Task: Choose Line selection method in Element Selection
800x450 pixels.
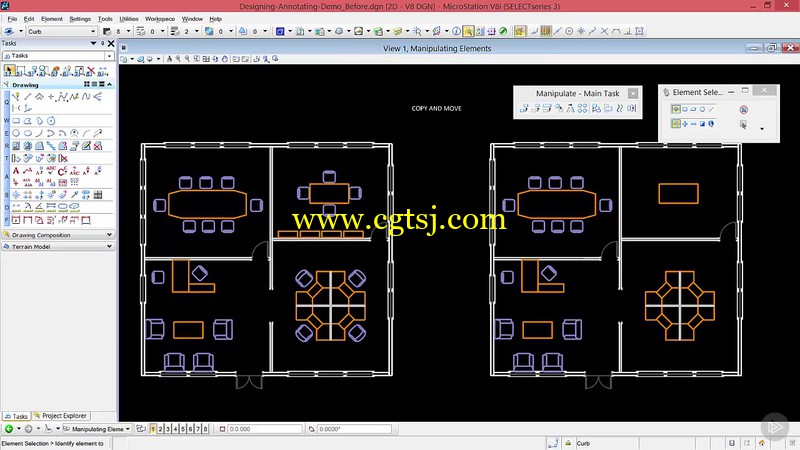Action: 711,109
